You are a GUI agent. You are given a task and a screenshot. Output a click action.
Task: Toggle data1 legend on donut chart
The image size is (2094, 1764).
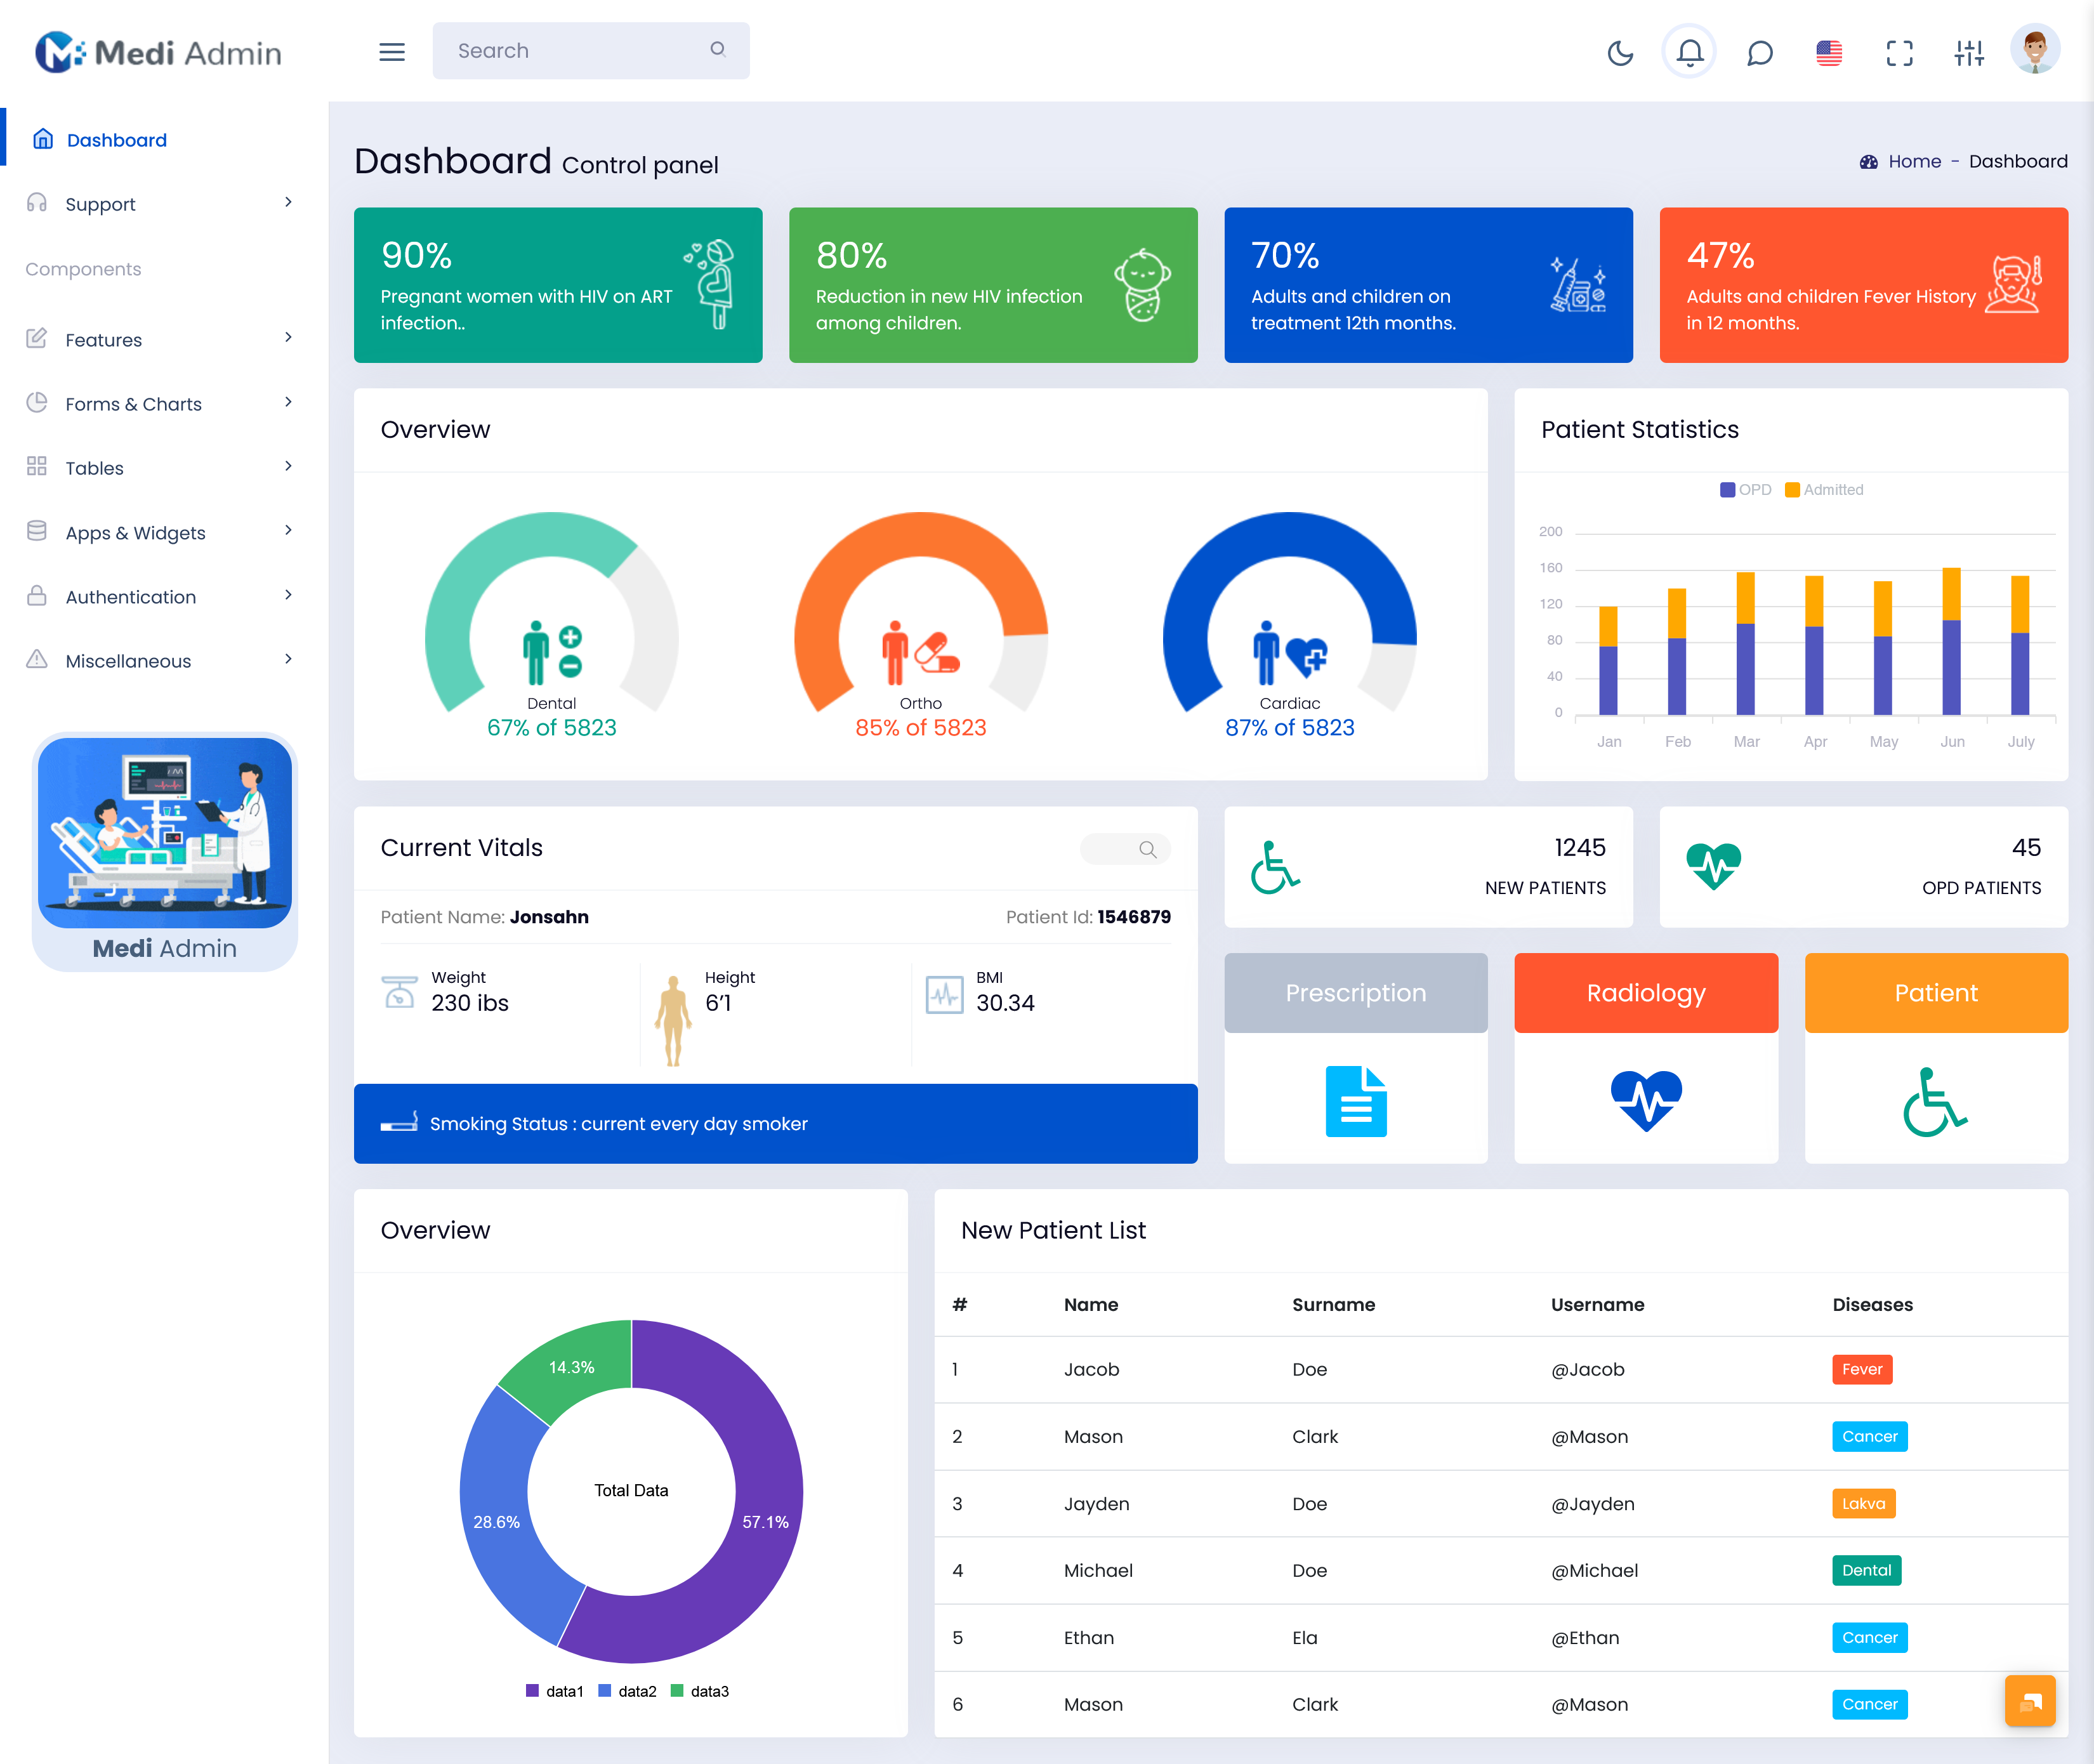[x=555, y=1691]
